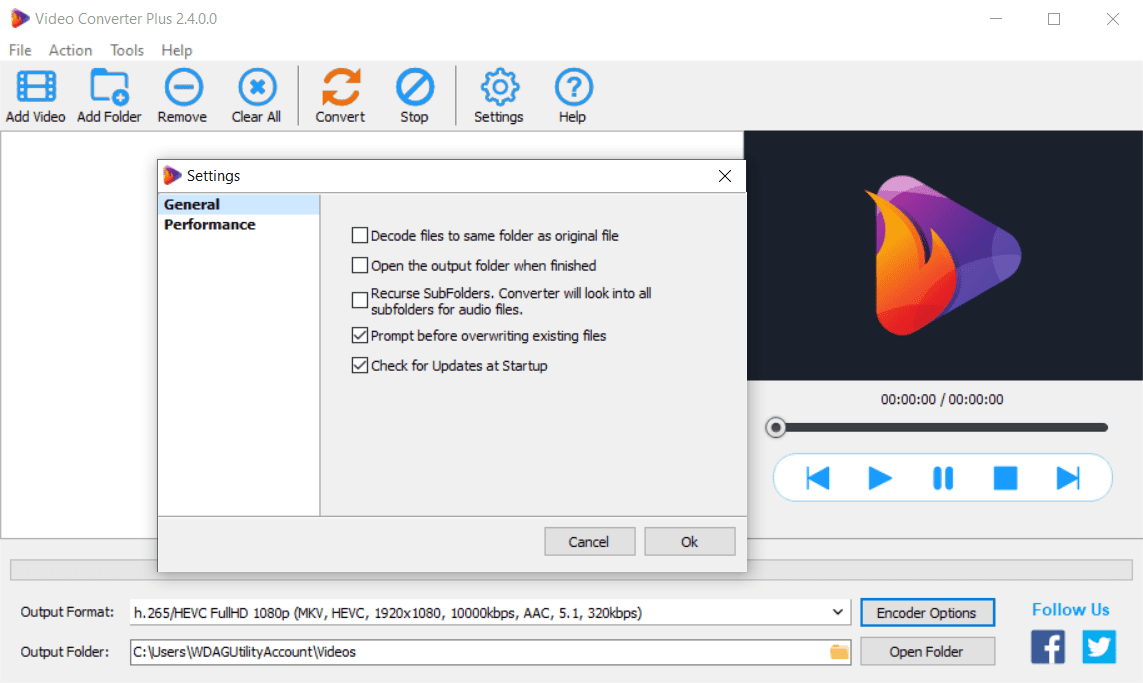Uncheck Check for Updates at Startup
The width and height of the screenshot is (1143, 683).
[x=359, y=365]
